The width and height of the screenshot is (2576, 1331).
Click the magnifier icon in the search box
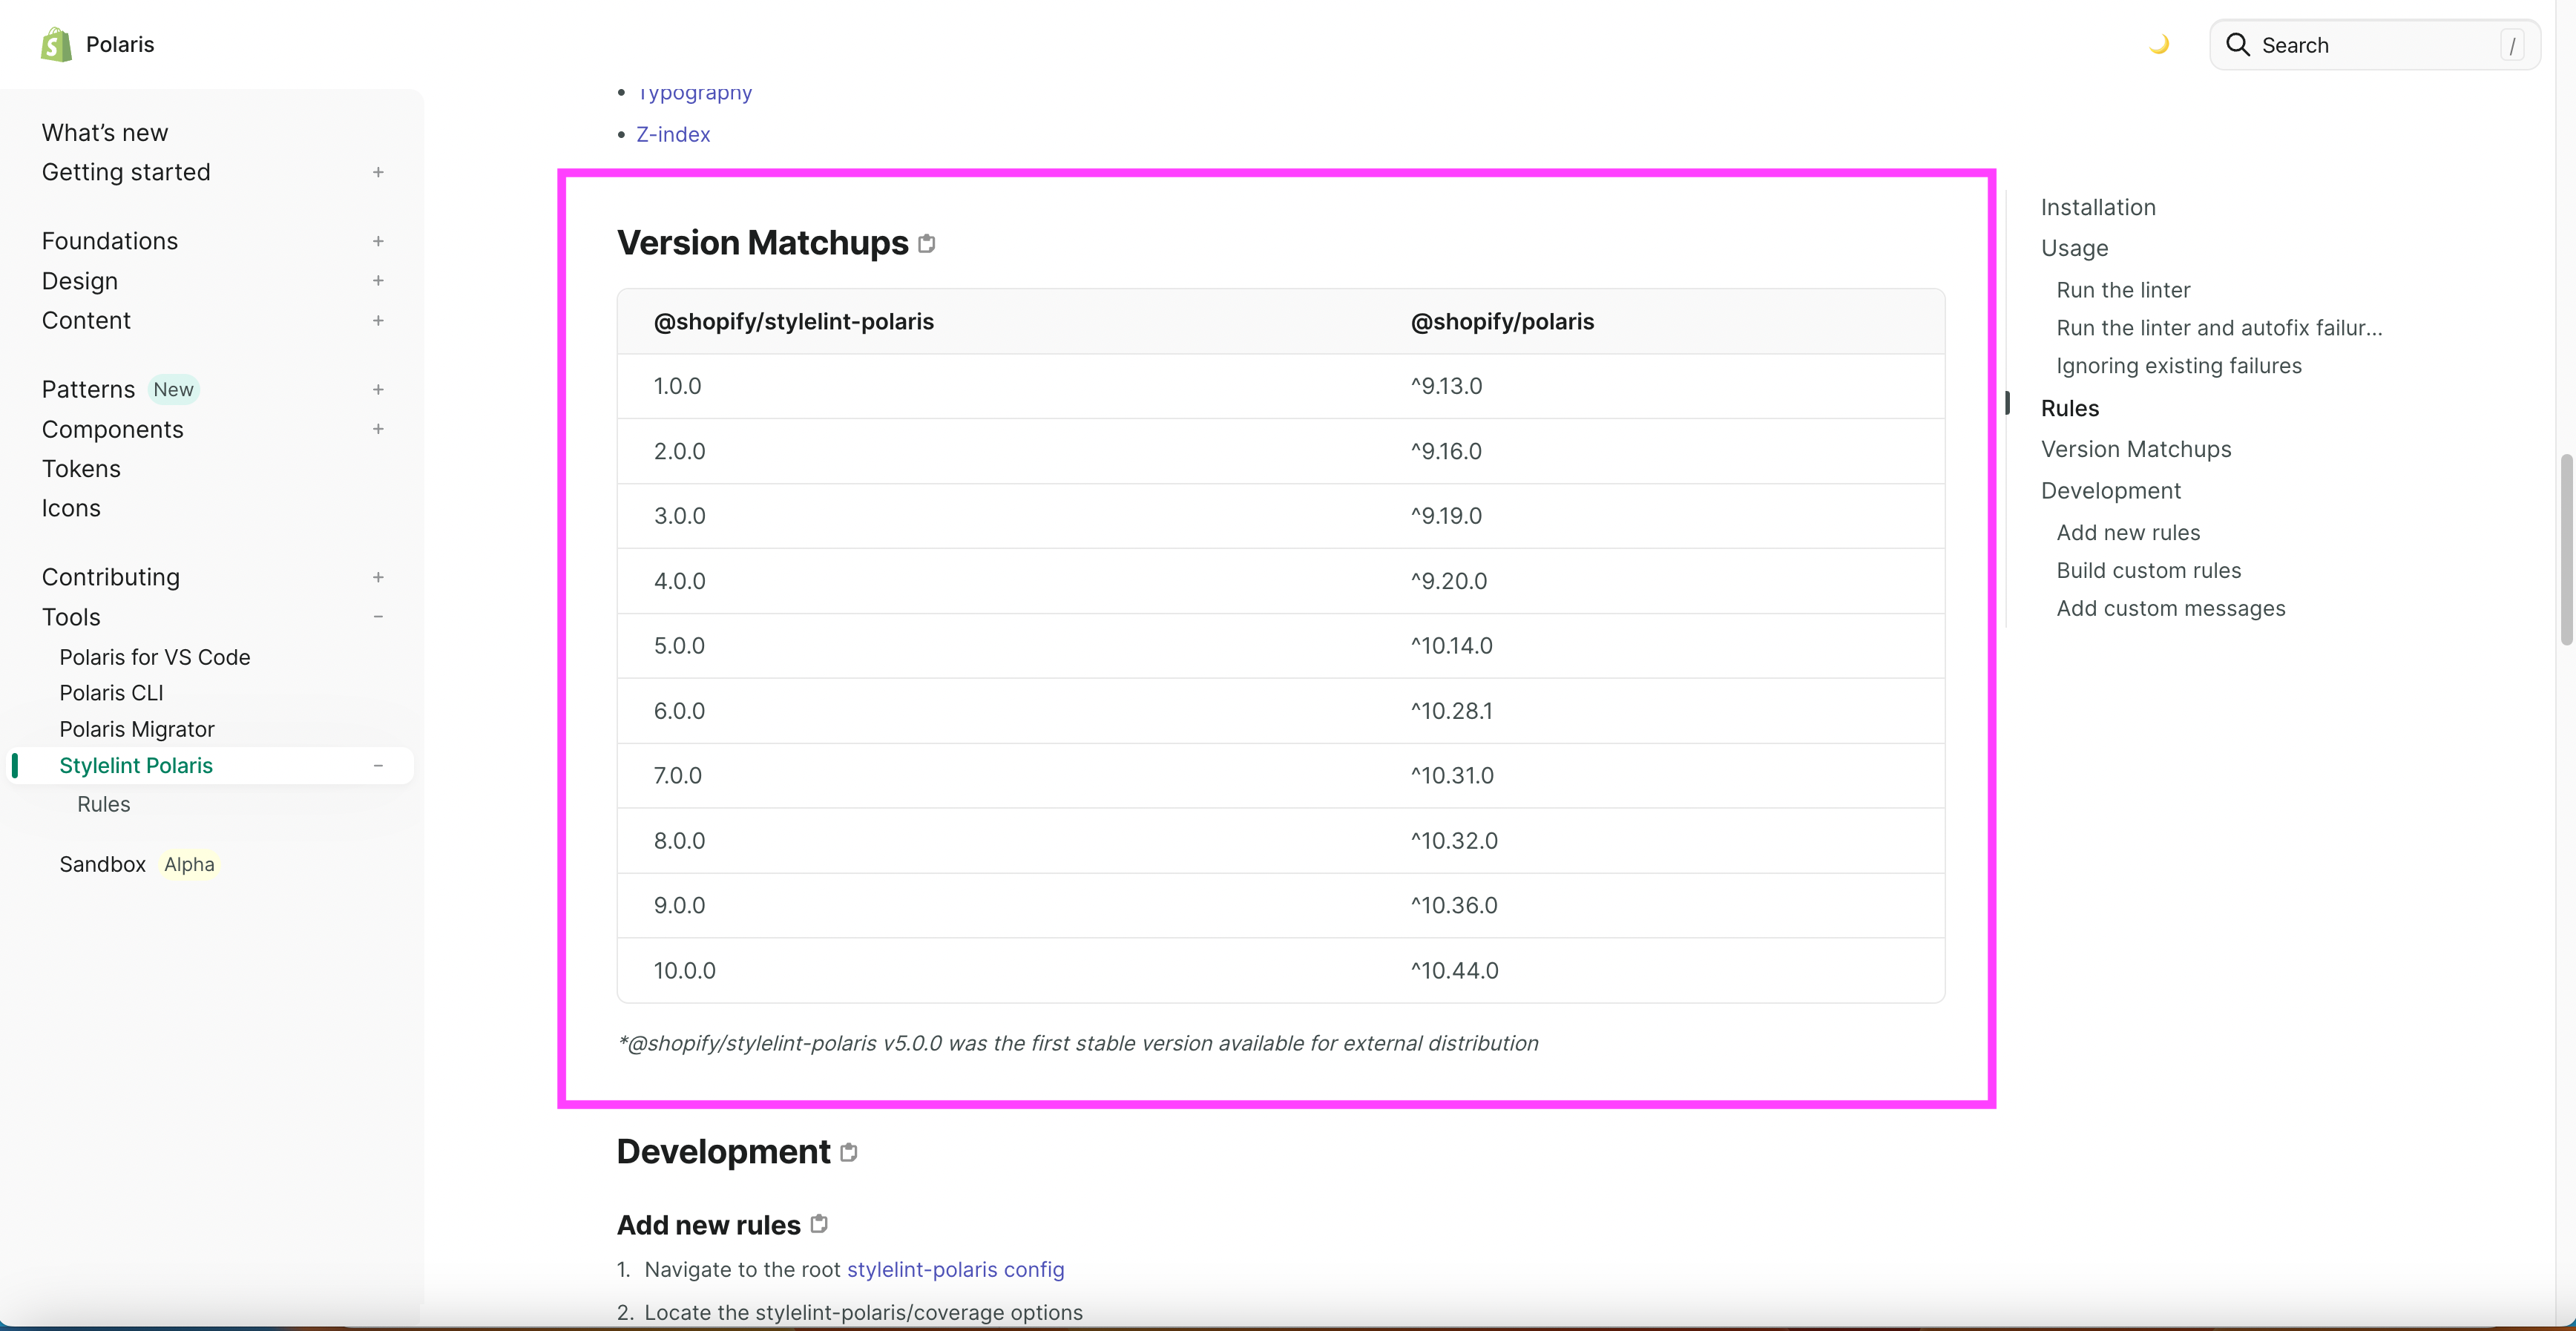click(2237, 45)
